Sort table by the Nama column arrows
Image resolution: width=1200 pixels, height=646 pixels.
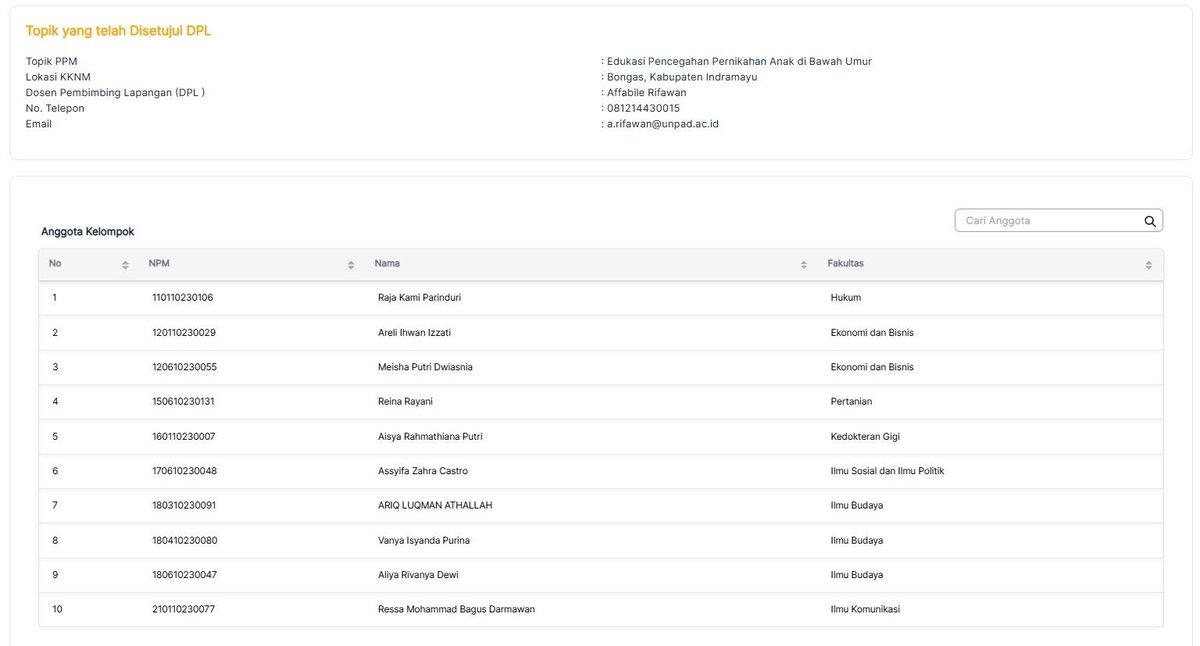(x=804, y=265)
